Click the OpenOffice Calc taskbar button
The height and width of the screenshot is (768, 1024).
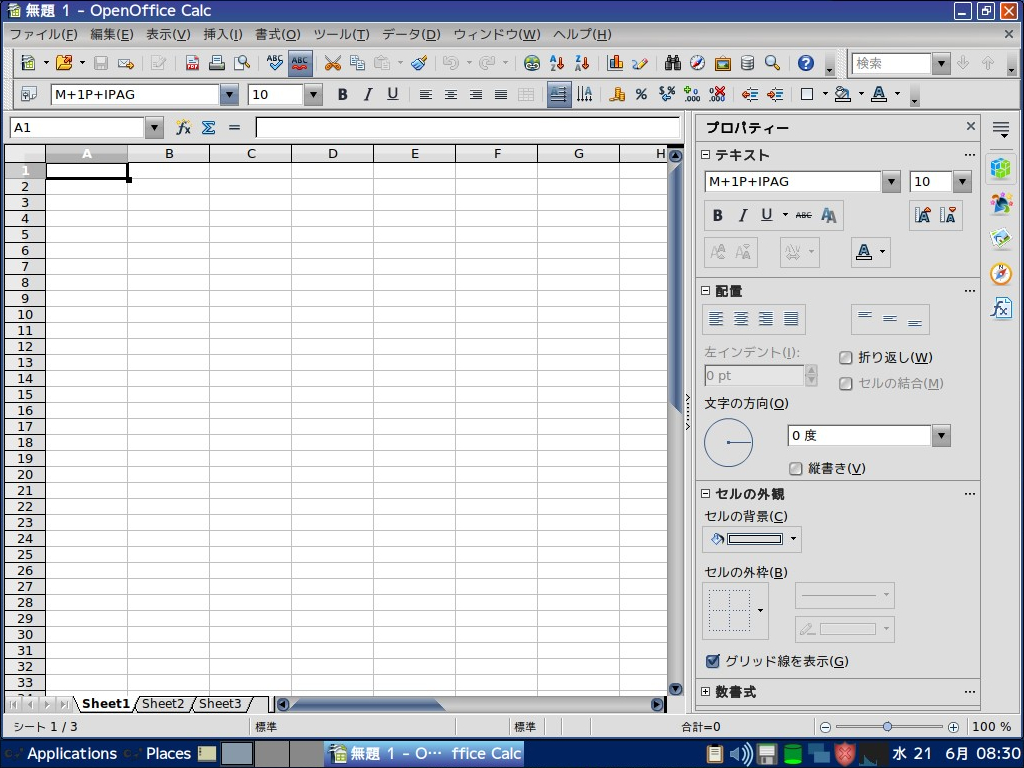[424, 754]
